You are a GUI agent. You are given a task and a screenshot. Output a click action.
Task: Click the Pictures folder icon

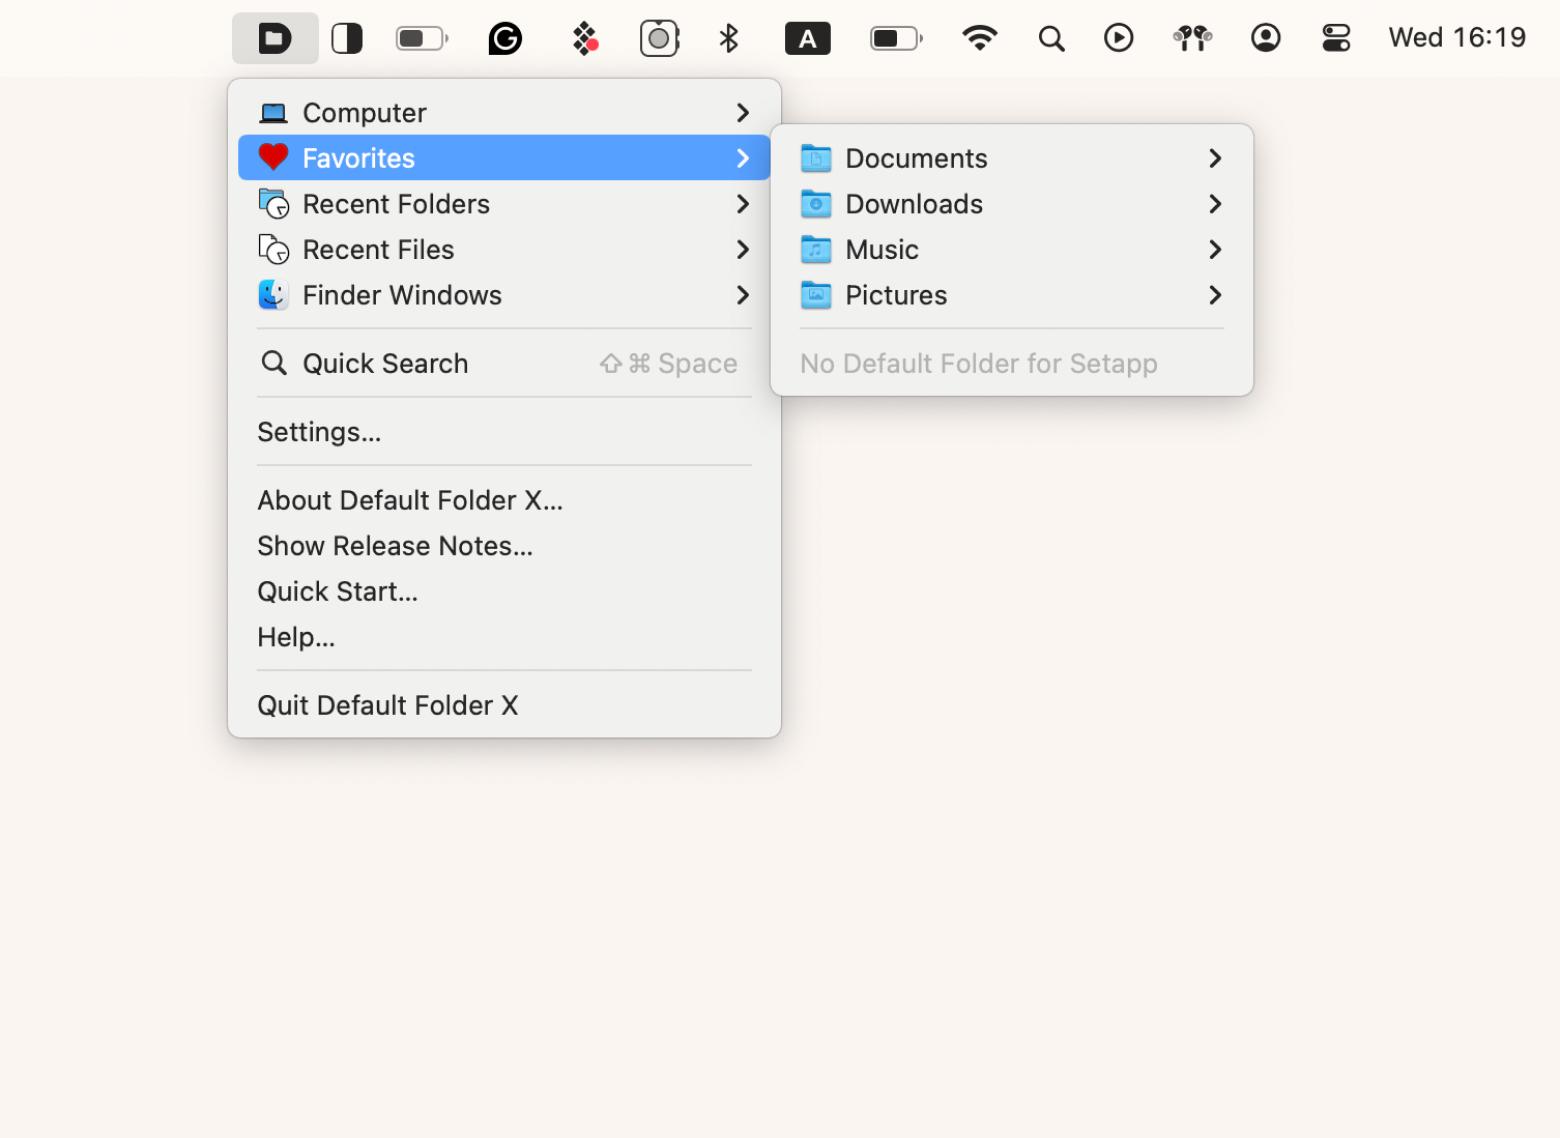(x=816, y=295)
